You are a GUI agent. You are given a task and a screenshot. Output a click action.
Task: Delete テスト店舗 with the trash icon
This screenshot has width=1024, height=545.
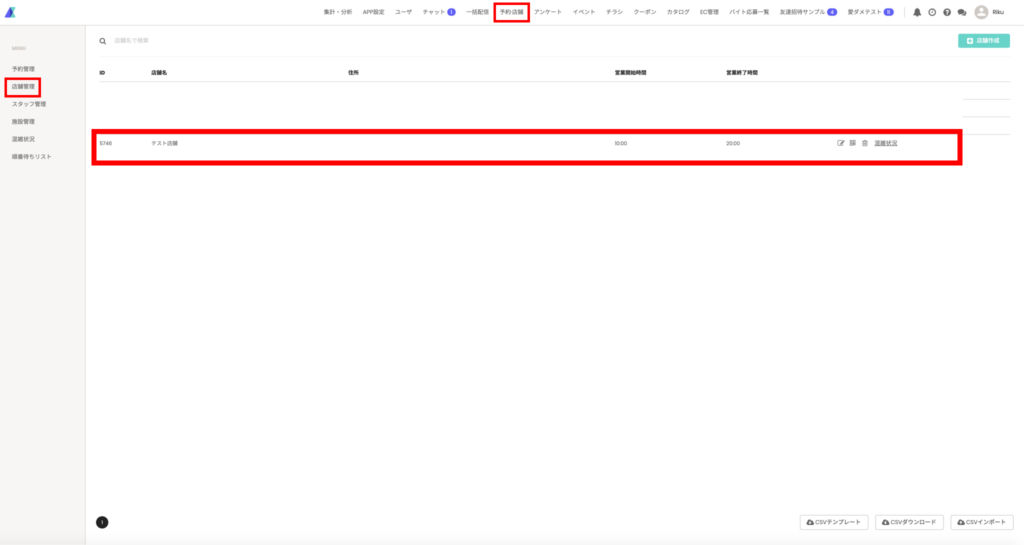tap(865, 143)
